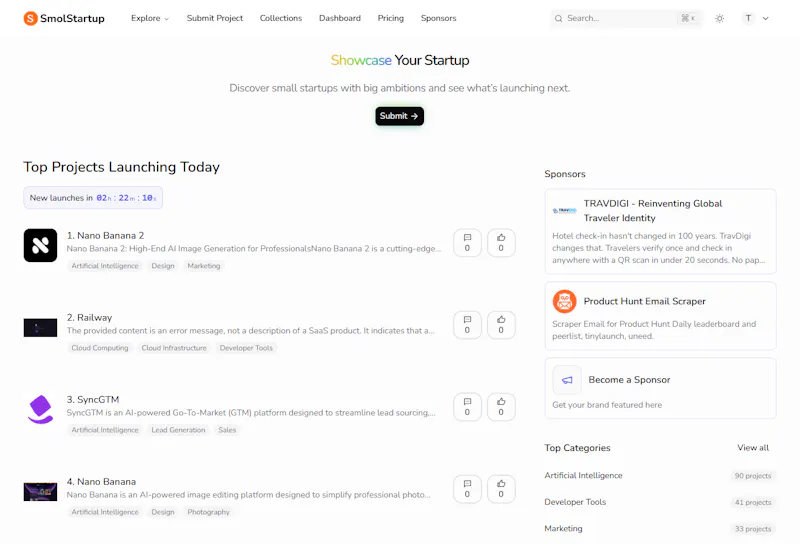
Task: Select the Cloud Infrastructure tag
Action: click(174, 348)
